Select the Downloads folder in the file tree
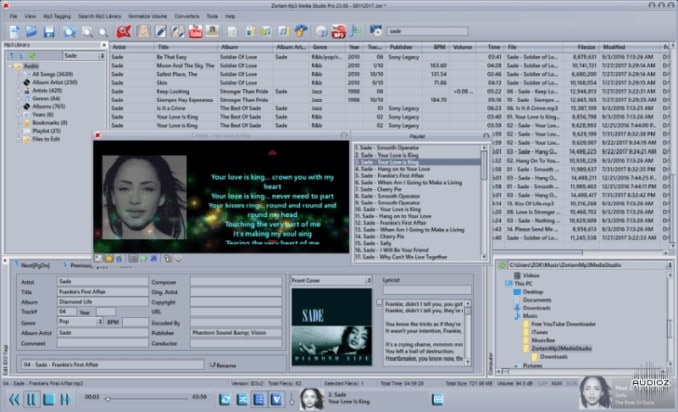The image size is (678, 412). coord(536,309)
